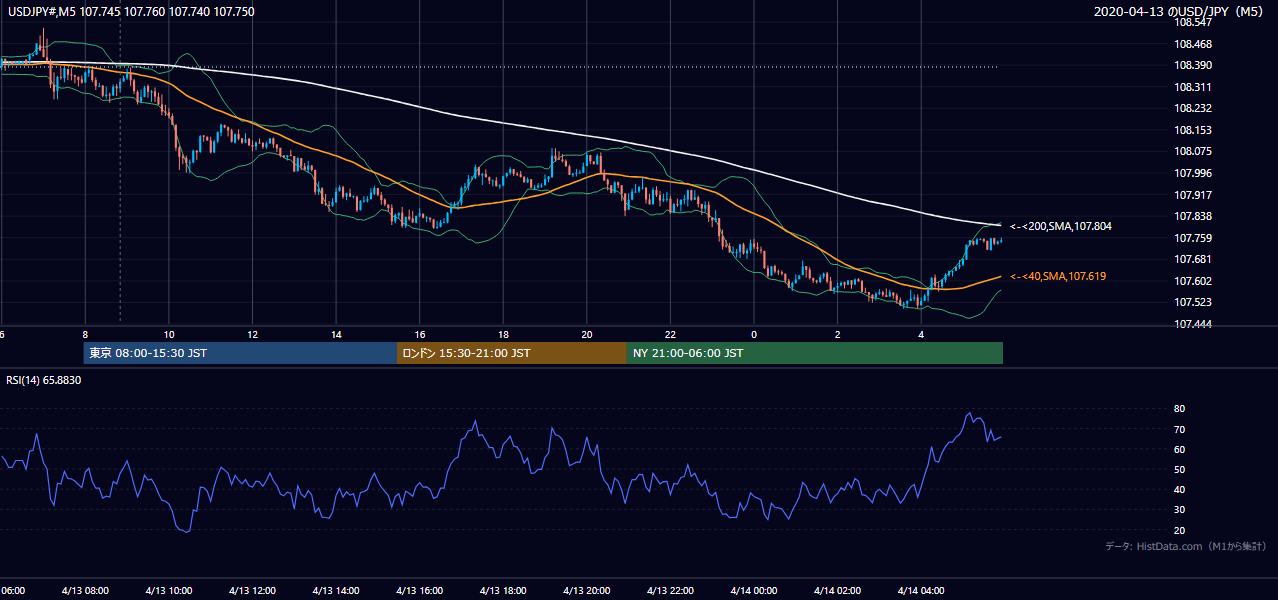Click the 4/14 00:00 date label
This screenshot has width=1278, height=600.
pos(753,591)
